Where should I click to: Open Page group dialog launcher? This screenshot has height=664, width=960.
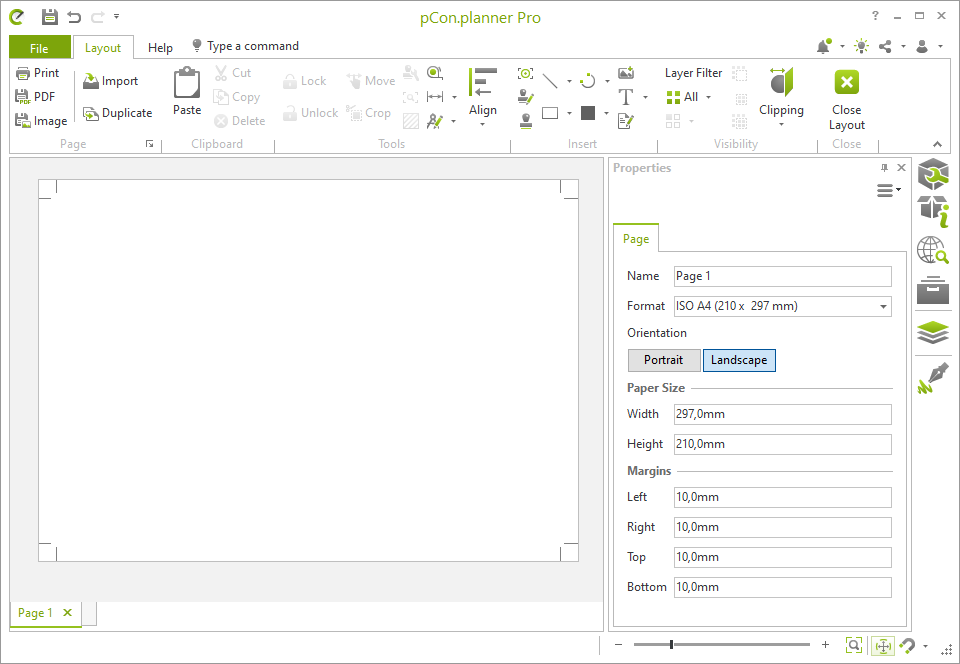(149, 144)
